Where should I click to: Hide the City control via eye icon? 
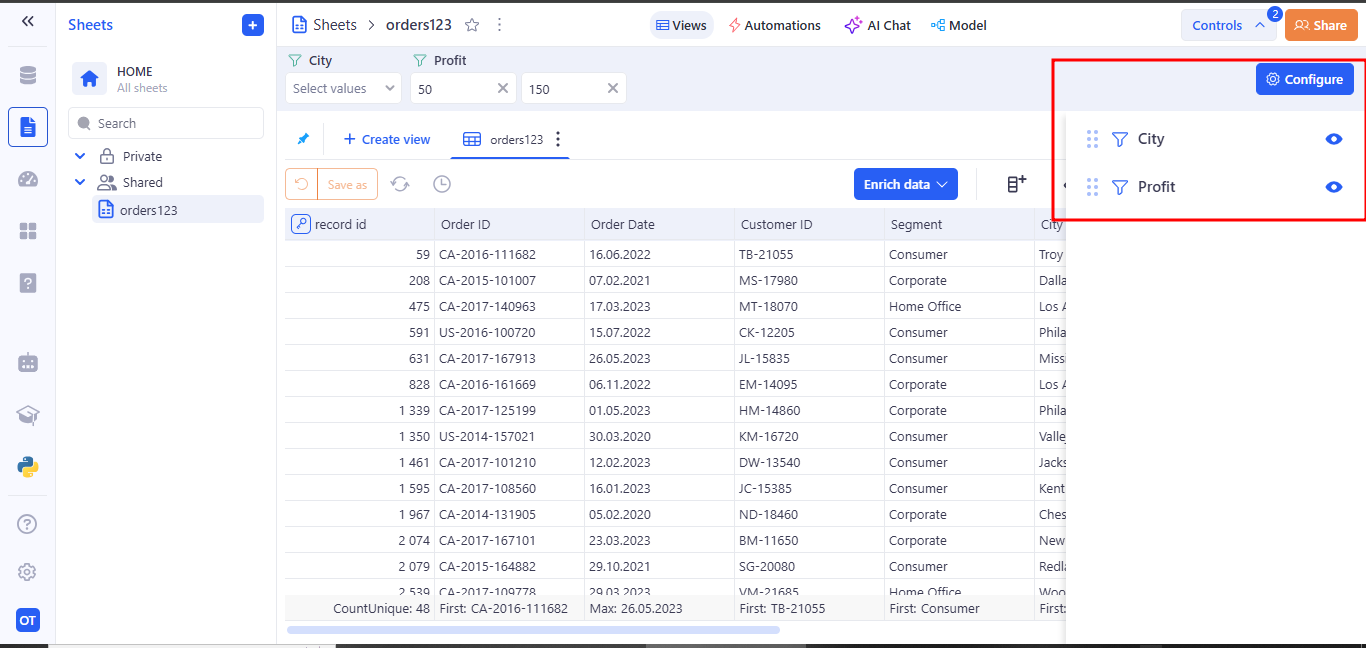click(1333, 139)
